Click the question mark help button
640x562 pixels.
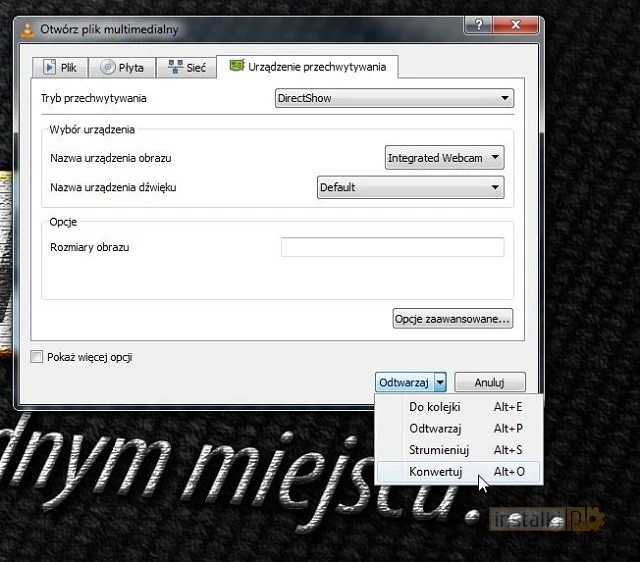tap(483, 24)
